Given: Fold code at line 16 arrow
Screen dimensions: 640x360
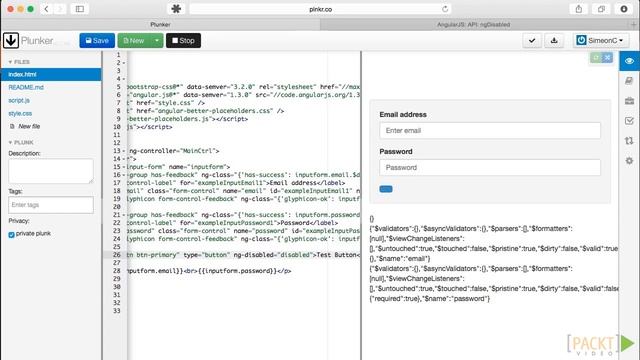Looking at the screenshot, I should tap(124, 175).
